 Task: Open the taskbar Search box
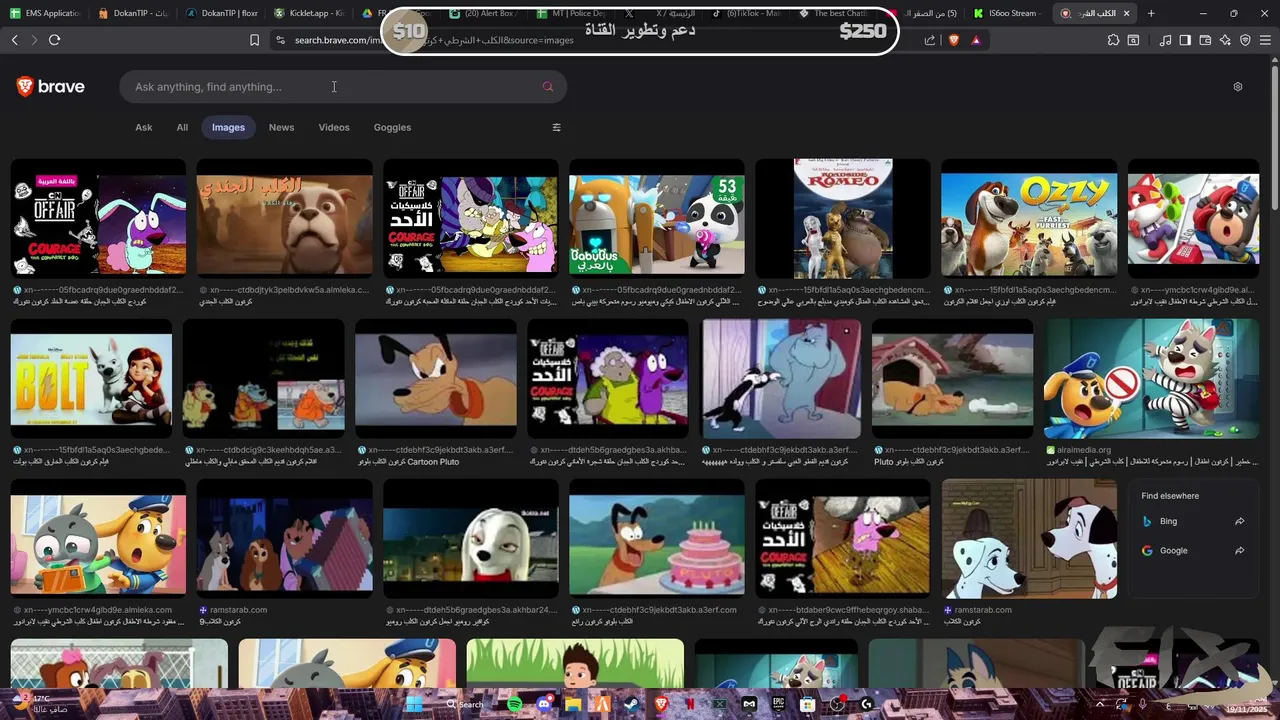point(463,704)
